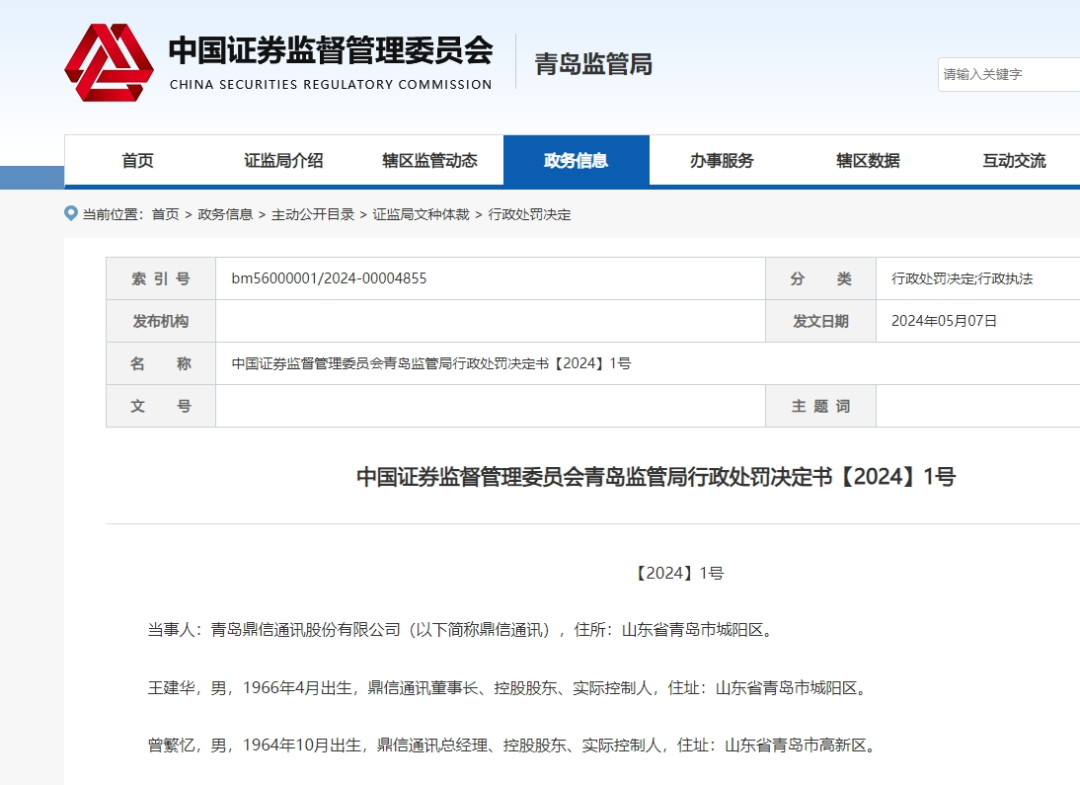This screenshot has width=1080, height=785.
Task: Click the location pin icon before 当前位置
Action: 70,213
